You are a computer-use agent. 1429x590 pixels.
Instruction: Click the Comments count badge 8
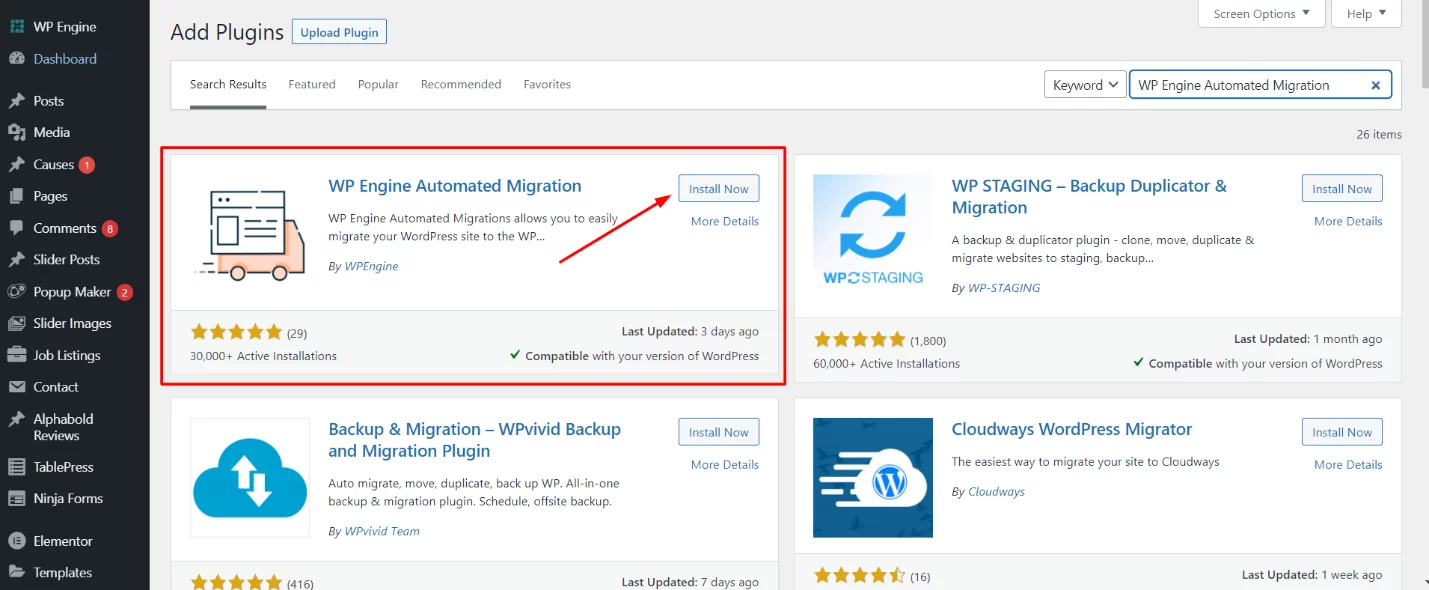click(x=110, y=228)
